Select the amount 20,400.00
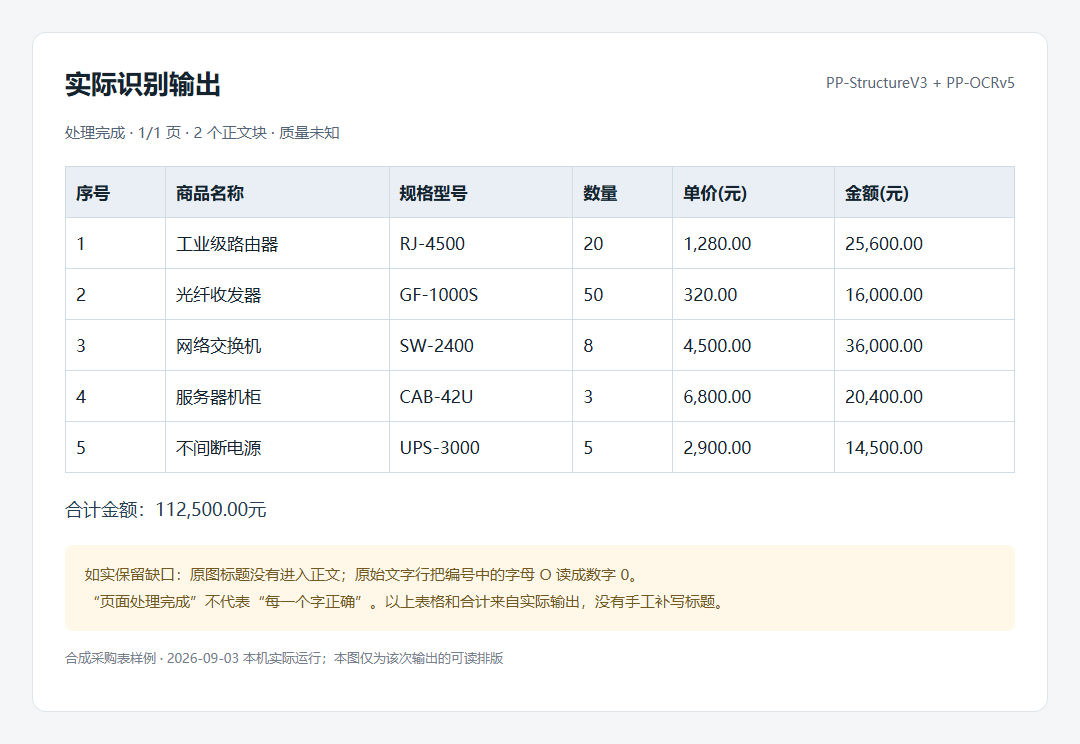The width and height of the screenshot is (1080, 744). (924, 396)
